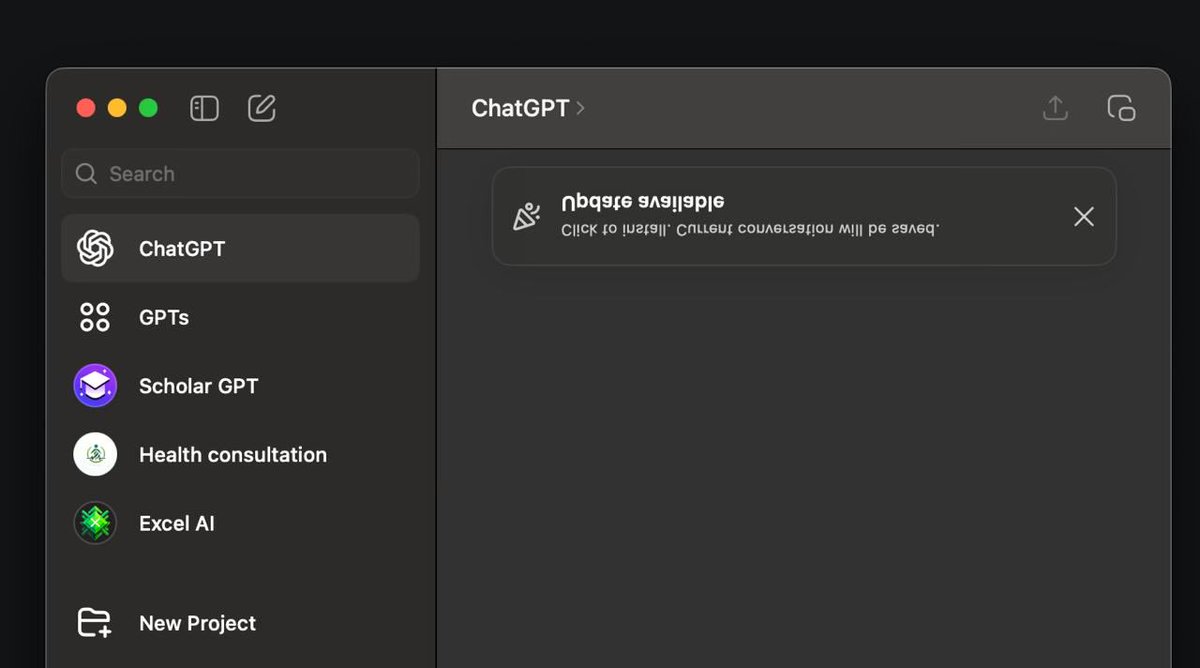Open Excel AI GPT
This screenshot has height=668, width=1200.
point(240,523)
